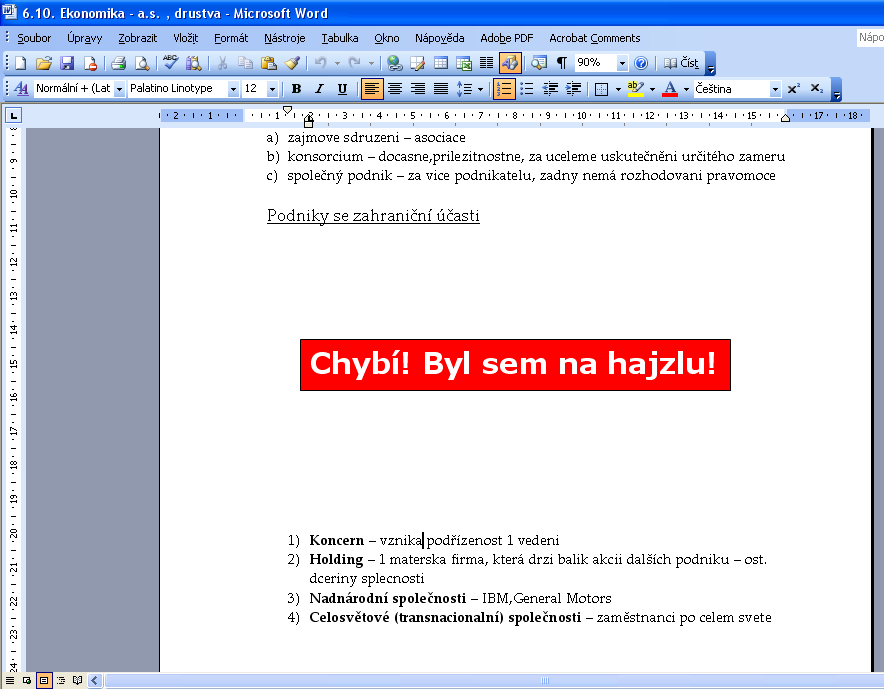Open Print Preview magnifier icon

(x=142, y=63)
